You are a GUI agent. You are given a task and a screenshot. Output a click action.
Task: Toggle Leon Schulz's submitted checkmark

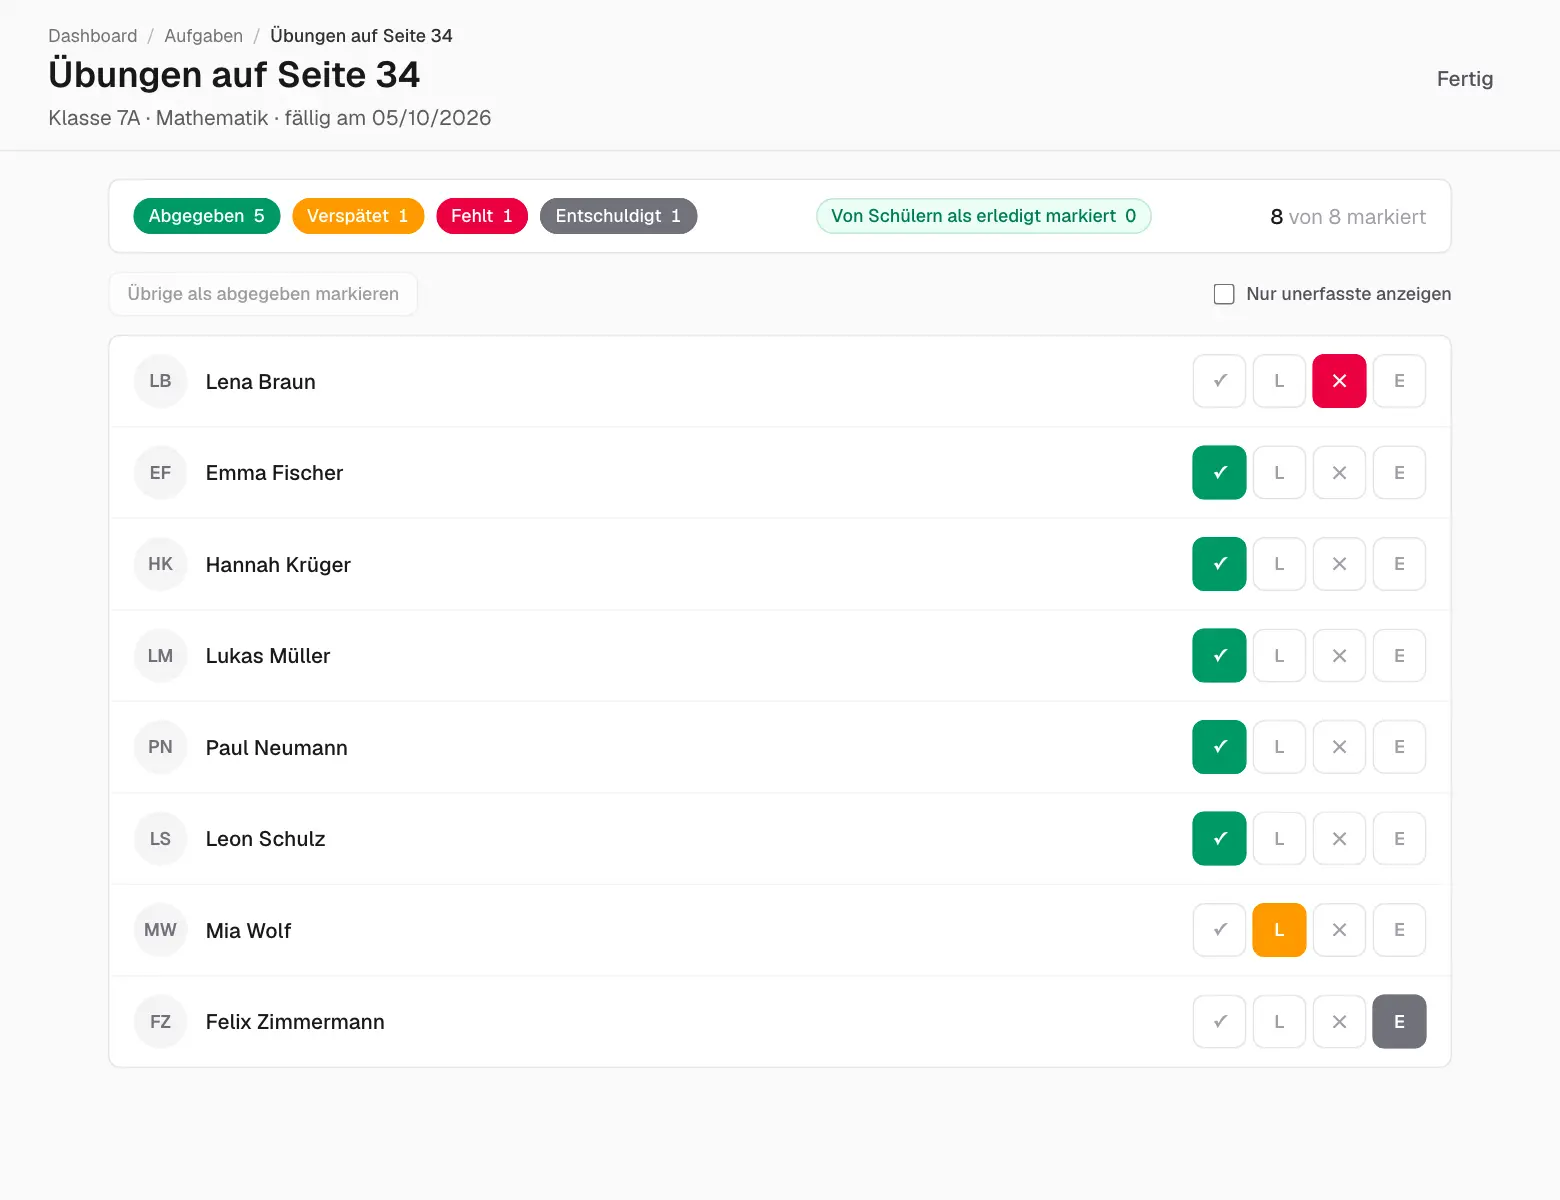[x=1219, y=839]
